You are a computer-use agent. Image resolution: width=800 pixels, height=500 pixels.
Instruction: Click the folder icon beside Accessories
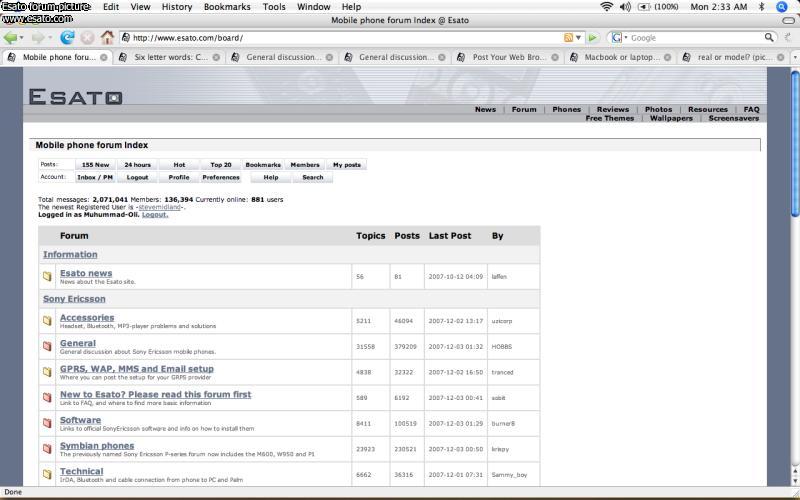(x=47, y=320)
